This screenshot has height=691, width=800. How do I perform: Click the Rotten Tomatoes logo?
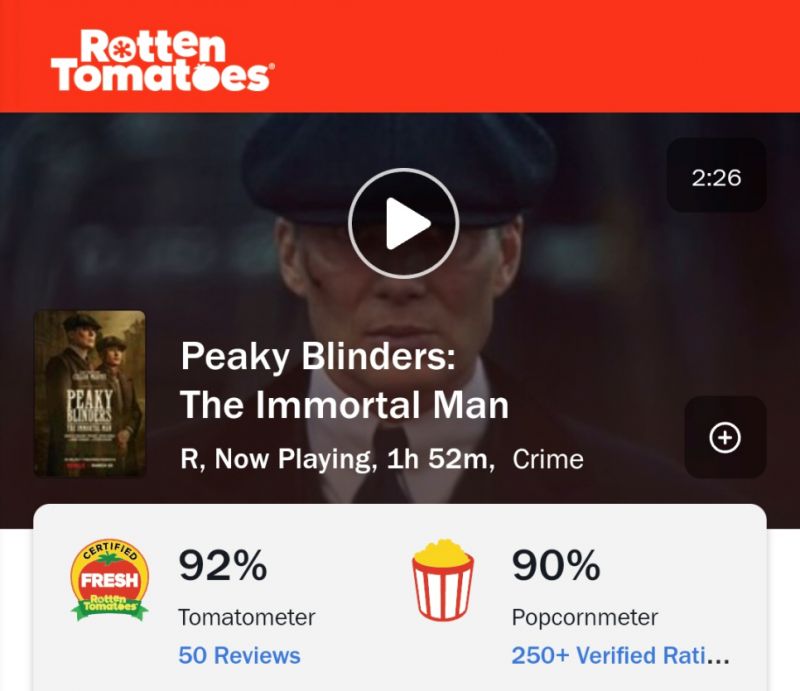[162, 60]
